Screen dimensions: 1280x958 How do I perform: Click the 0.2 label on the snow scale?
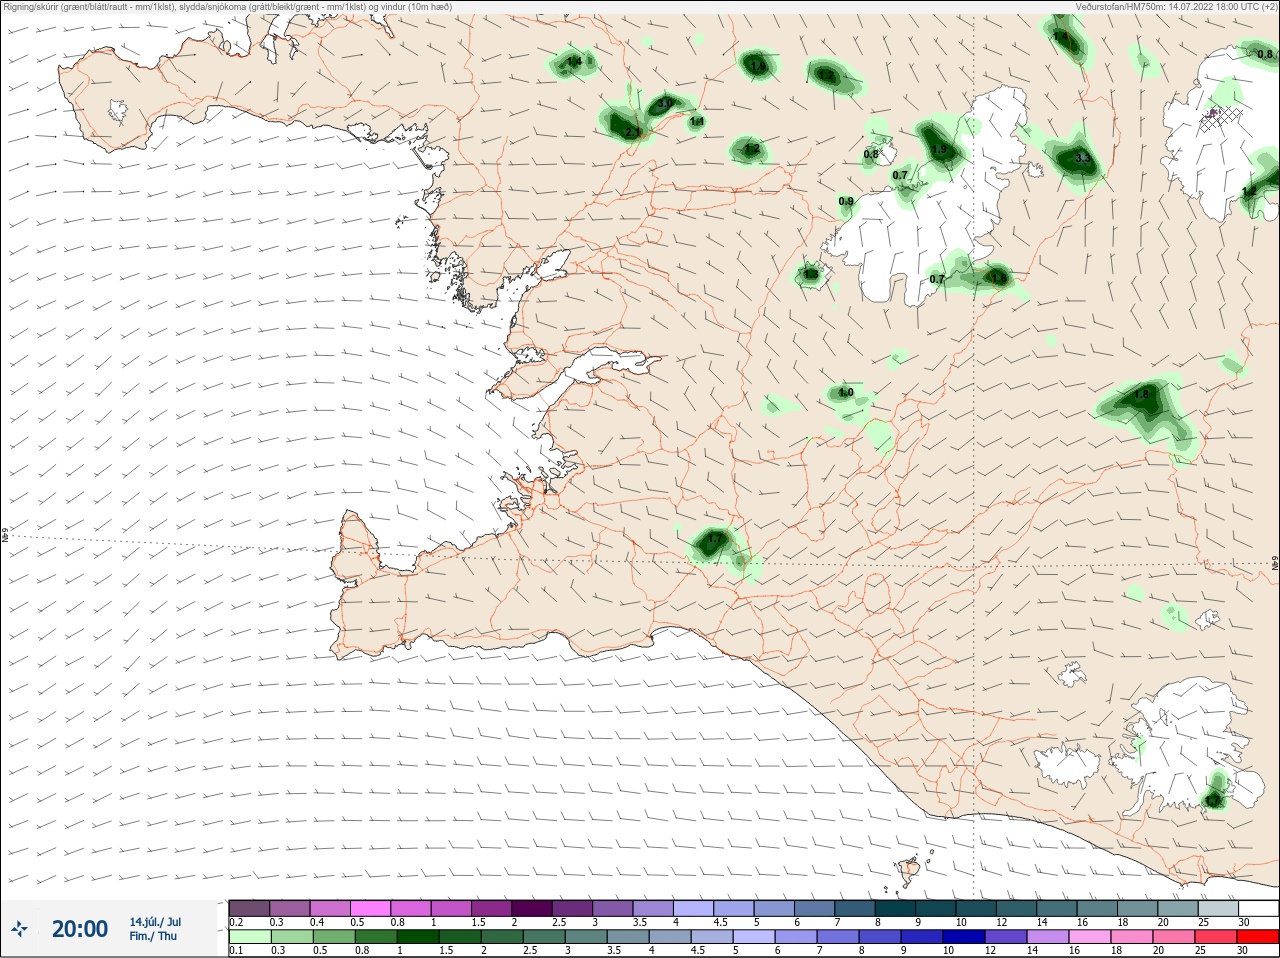[236, 922]
